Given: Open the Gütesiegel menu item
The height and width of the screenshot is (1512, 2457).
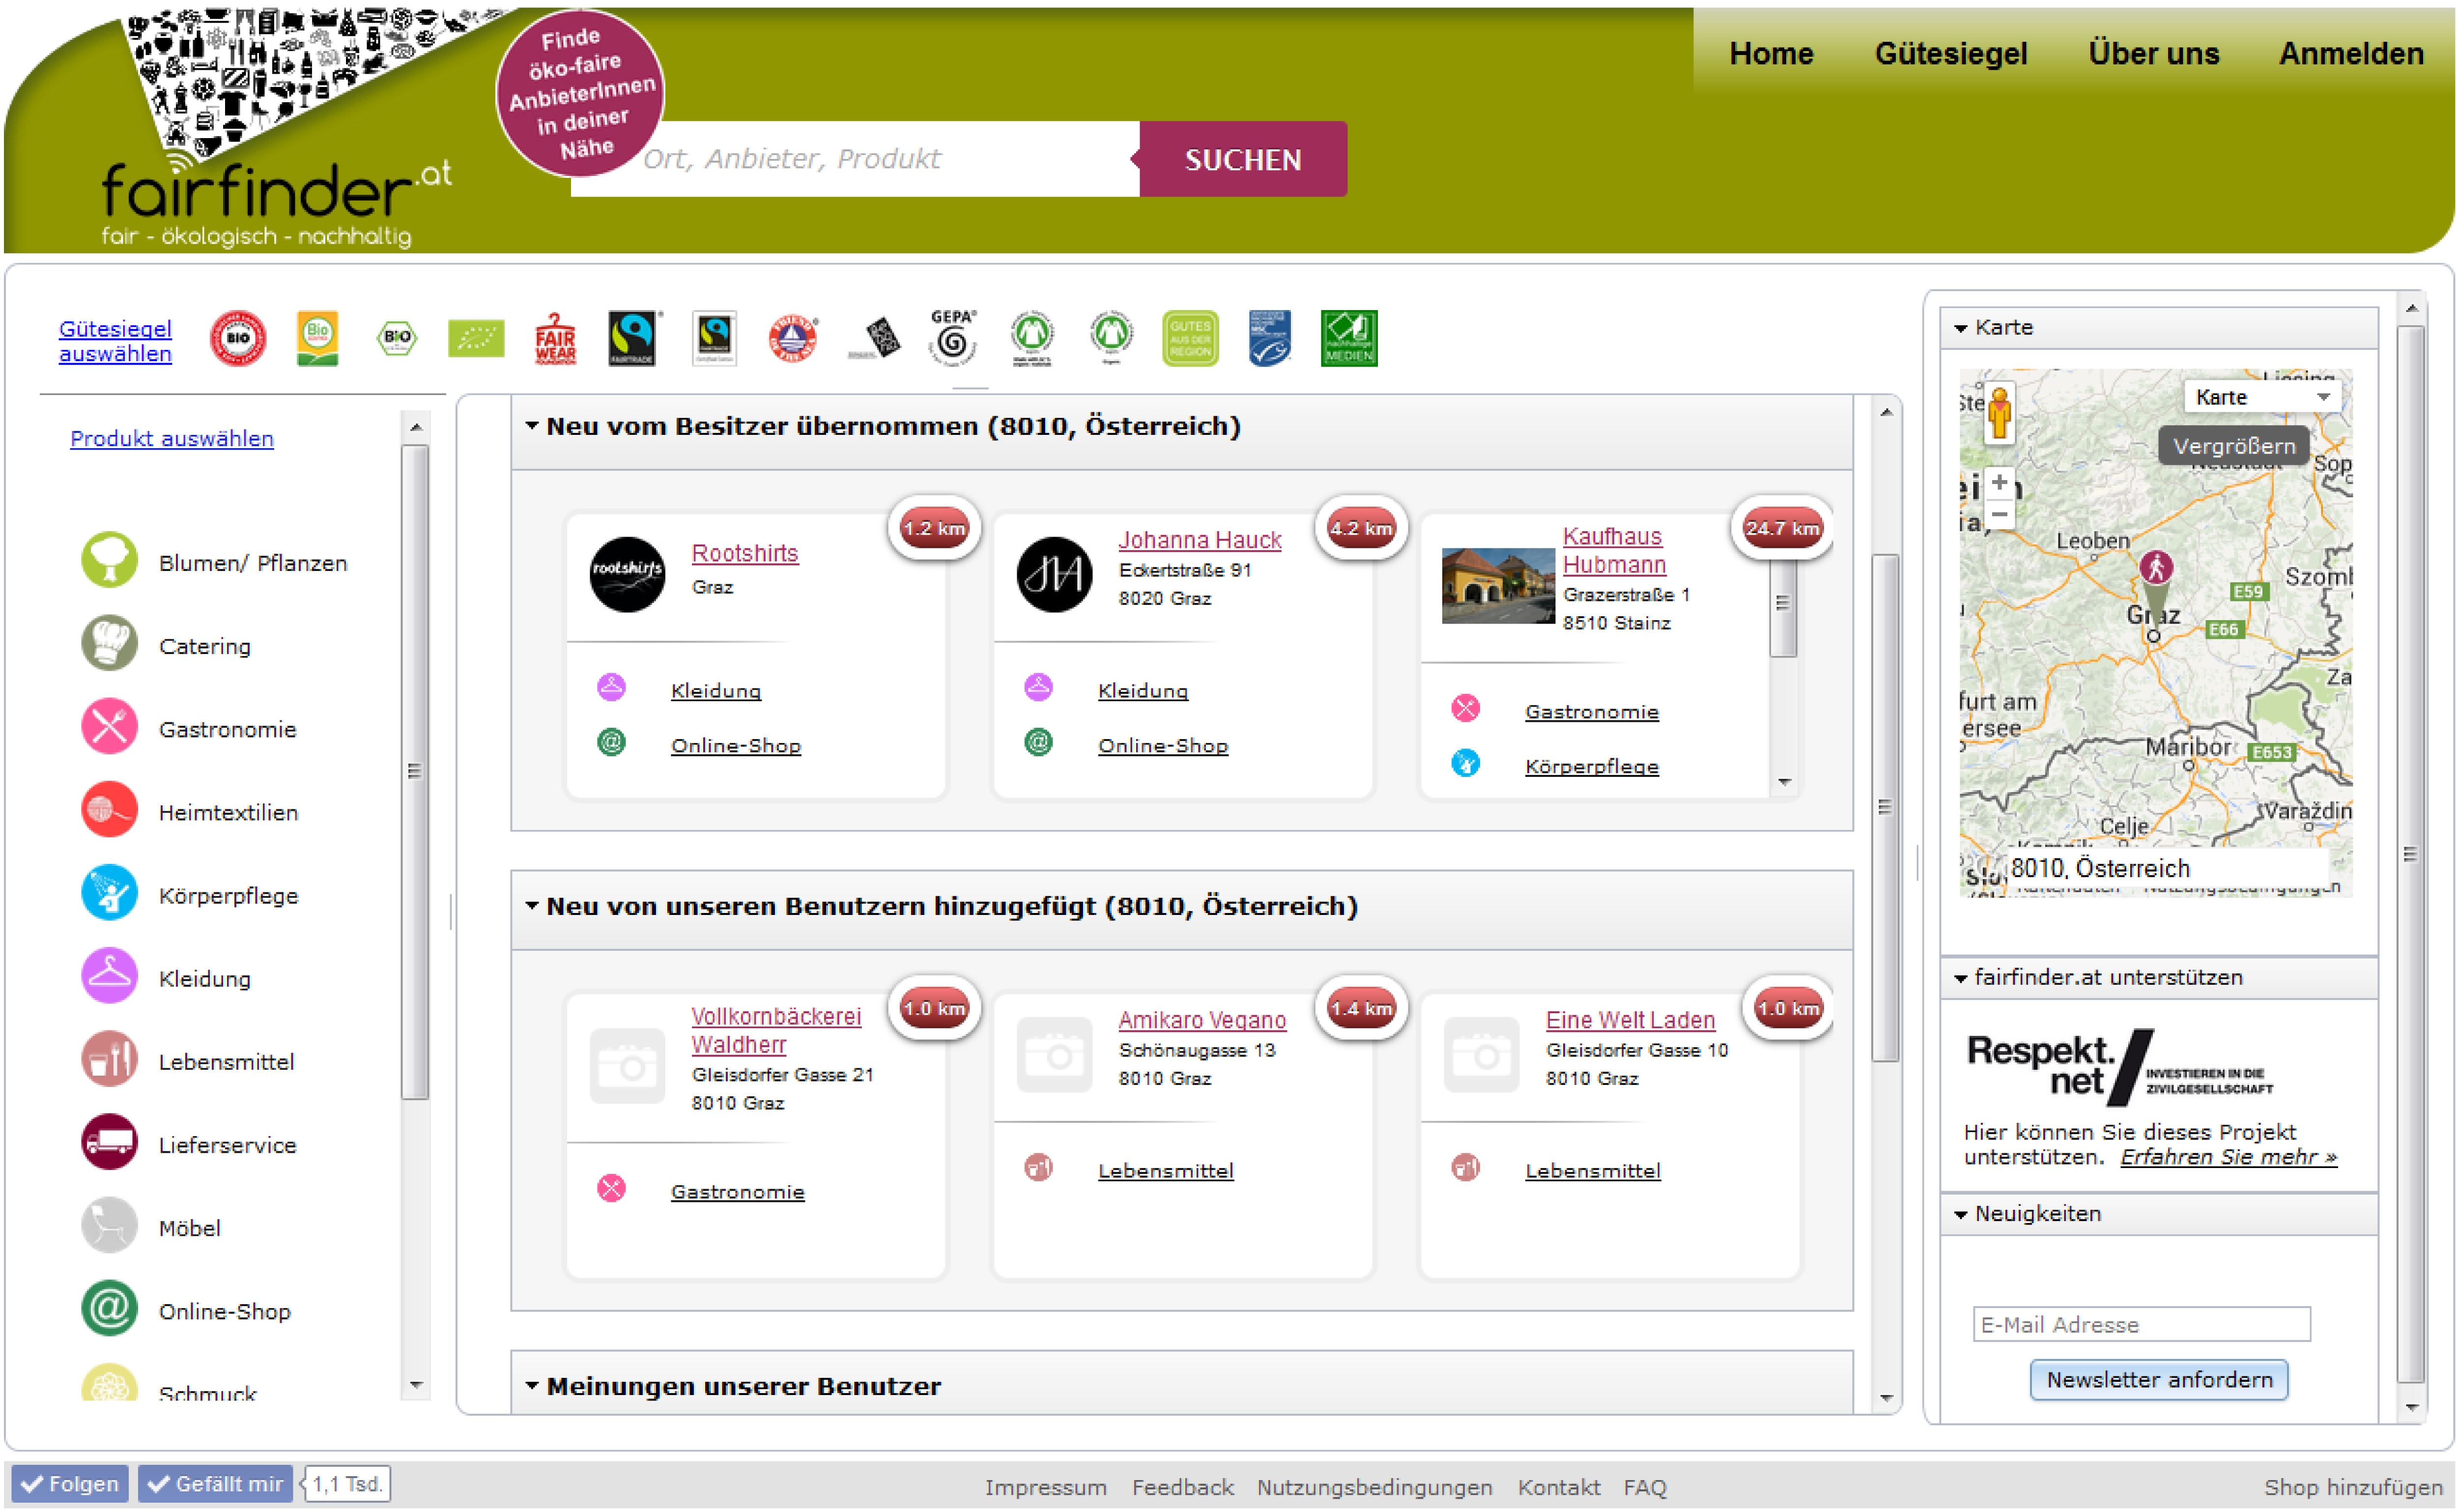Looking at the screenshot, I should (1950, 54).
